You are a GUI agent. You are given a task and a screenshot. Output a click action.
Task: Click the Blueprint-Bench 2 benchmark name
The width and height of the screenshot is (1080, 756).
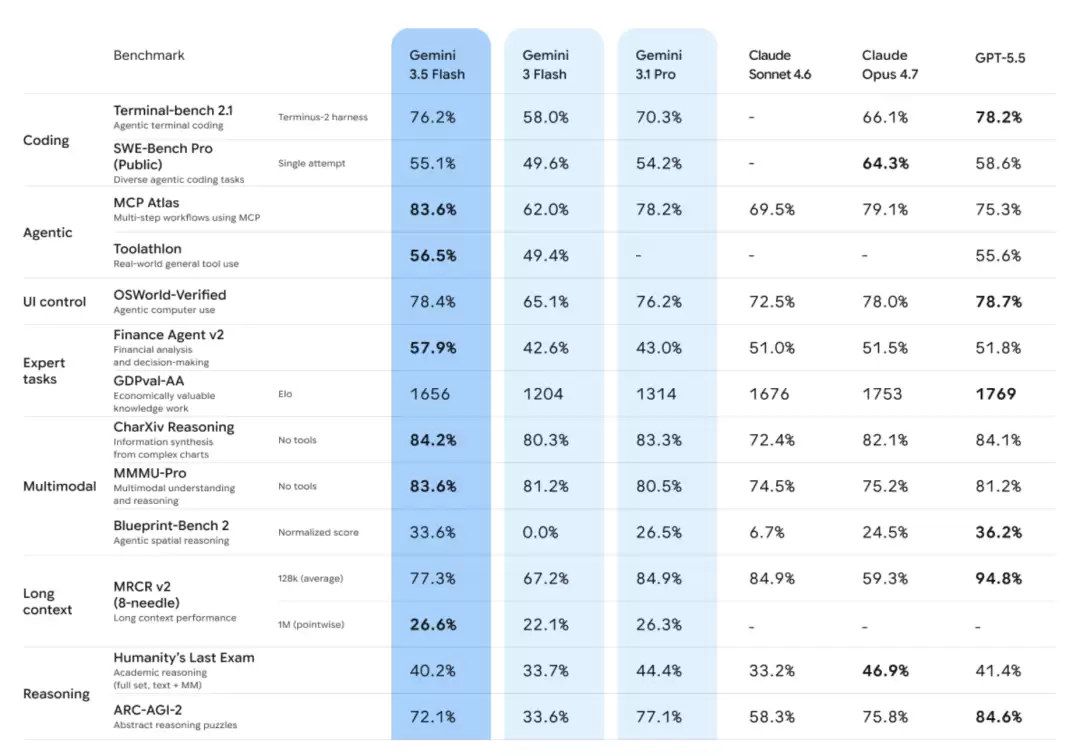click(x=171, y=525)
